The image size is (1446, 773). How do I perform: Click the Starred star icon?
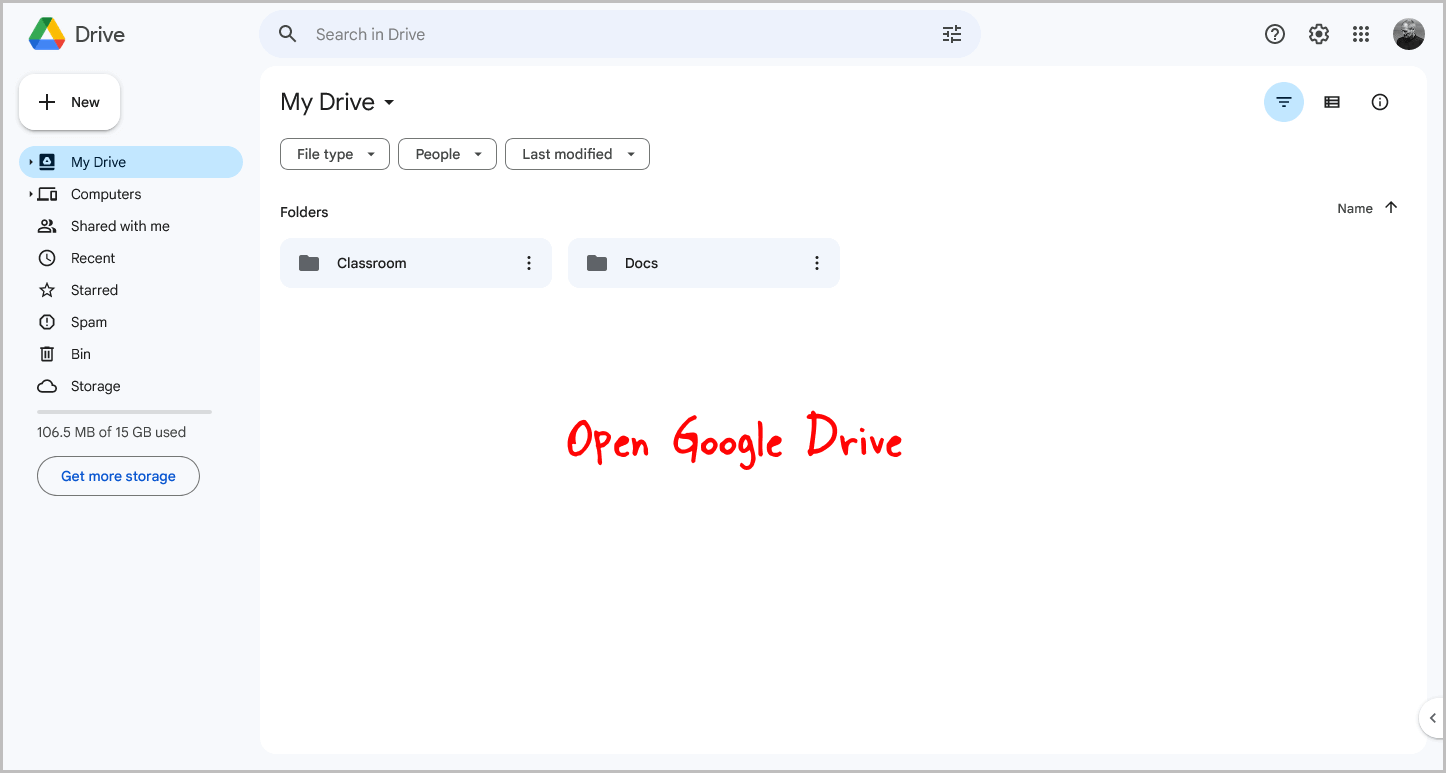click(47, 290)
